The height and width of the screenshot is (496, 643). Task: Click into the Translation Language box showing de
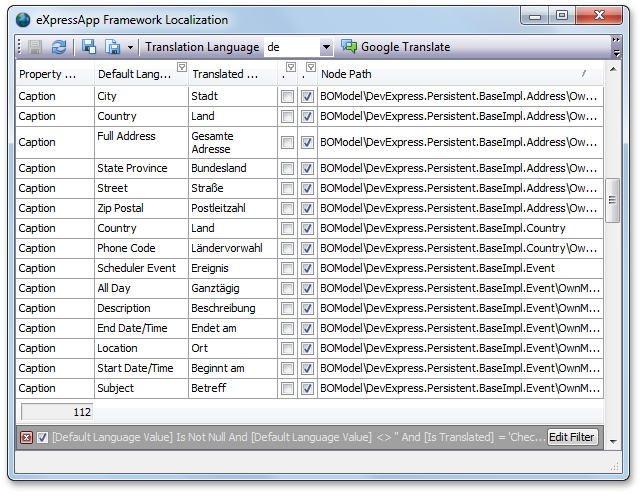(x=292, y=47)
